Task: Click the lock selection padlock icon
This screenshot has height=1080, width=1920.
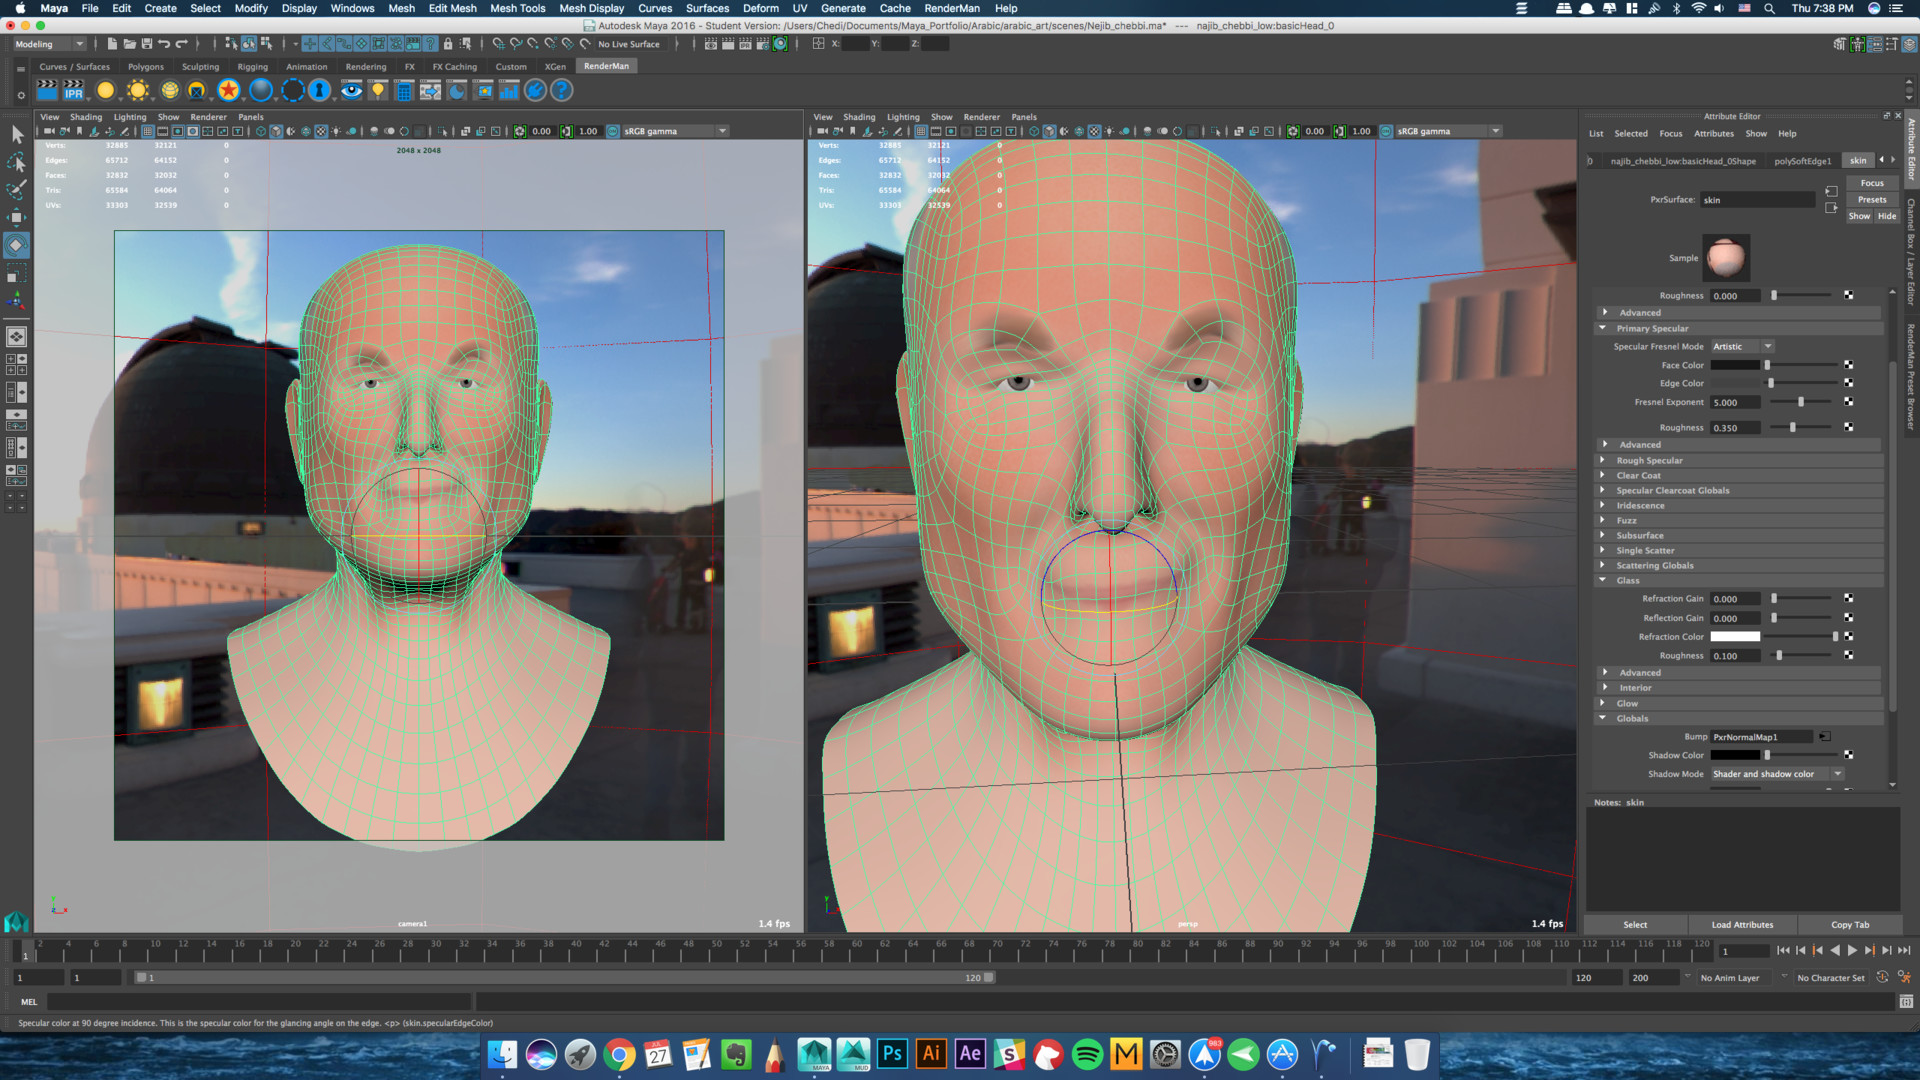Action: click(448, 44)
